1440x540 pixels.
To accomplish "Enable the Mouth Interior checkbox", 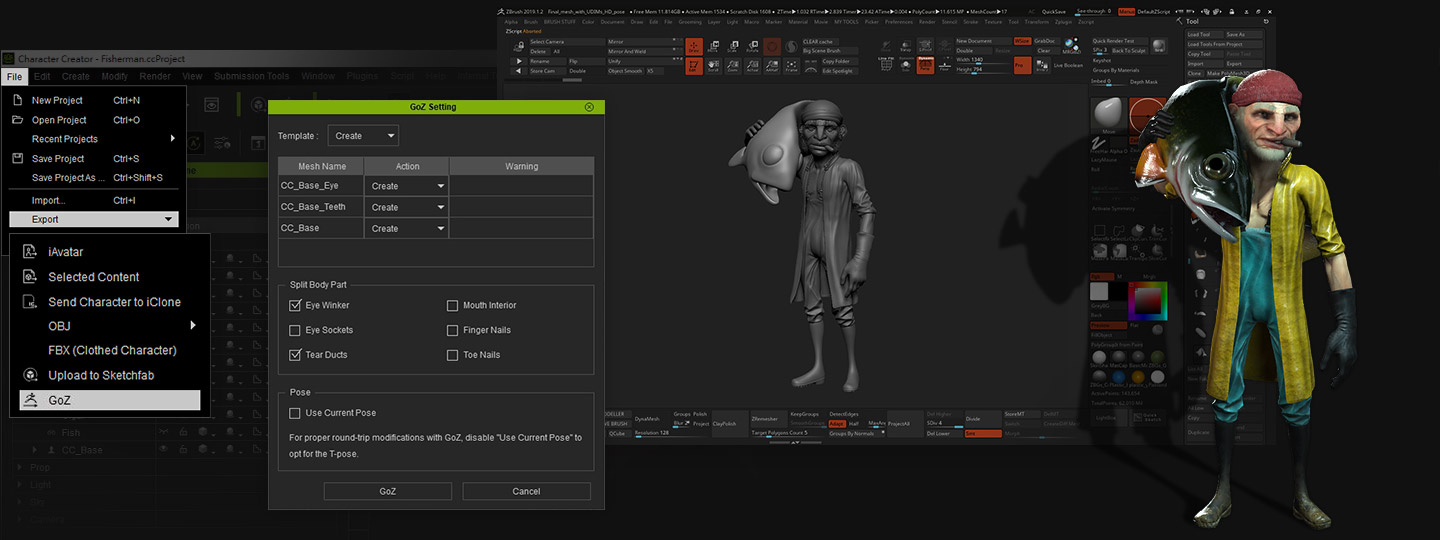I will click(x=453, y=305).
